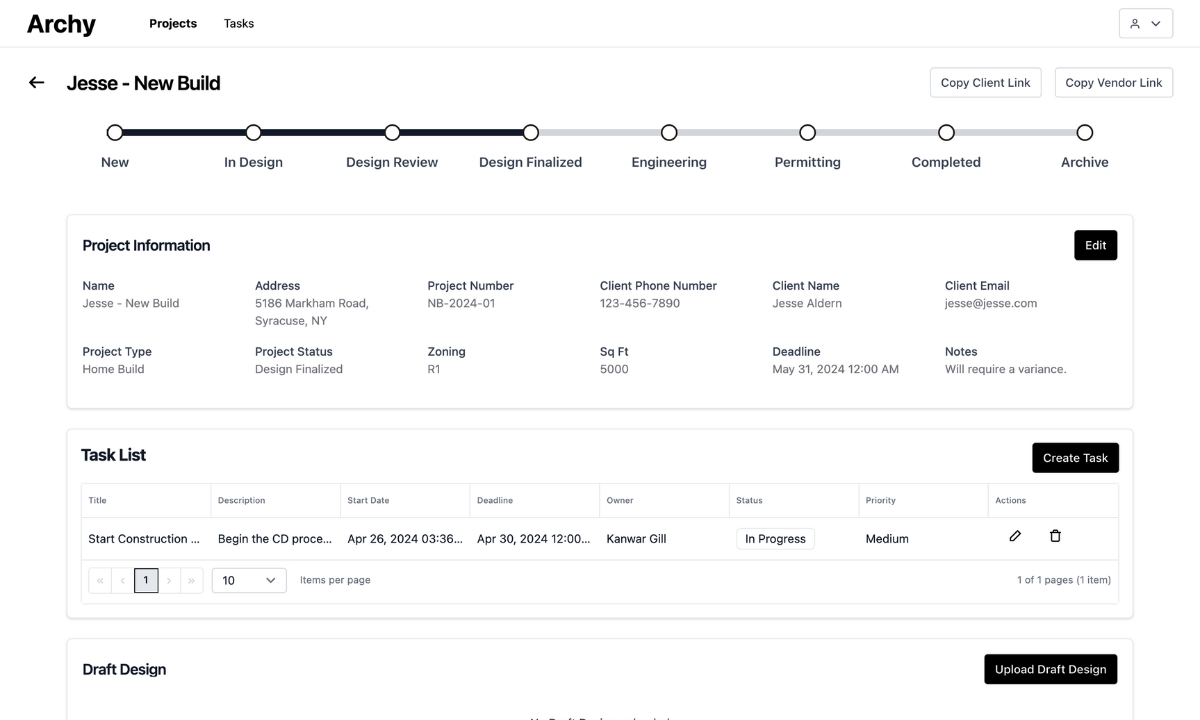The image size is (1200, 720).
Task: Click the client phone number 123-456-7890
Action: (x=640, y=303)
